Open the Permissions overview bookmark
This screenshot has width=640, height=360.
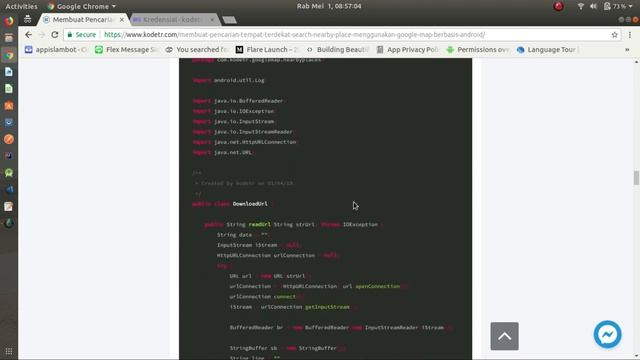click(x=478, y=49)
